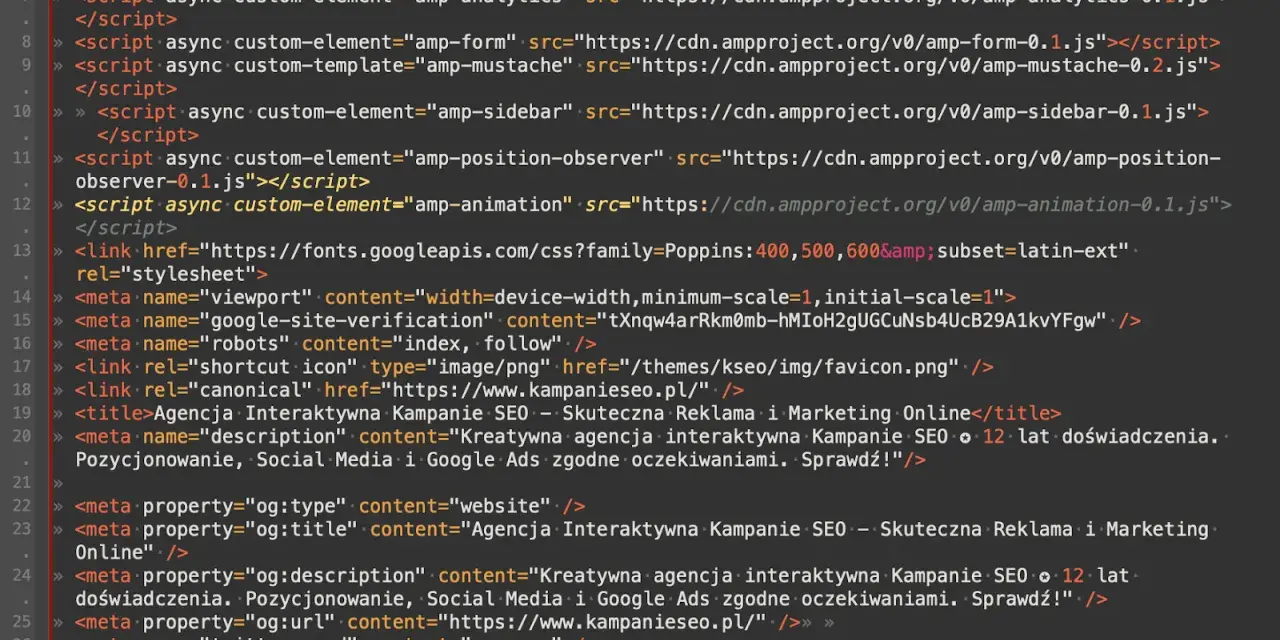Click line number 10 in the gutter

[x=21, y=112]
